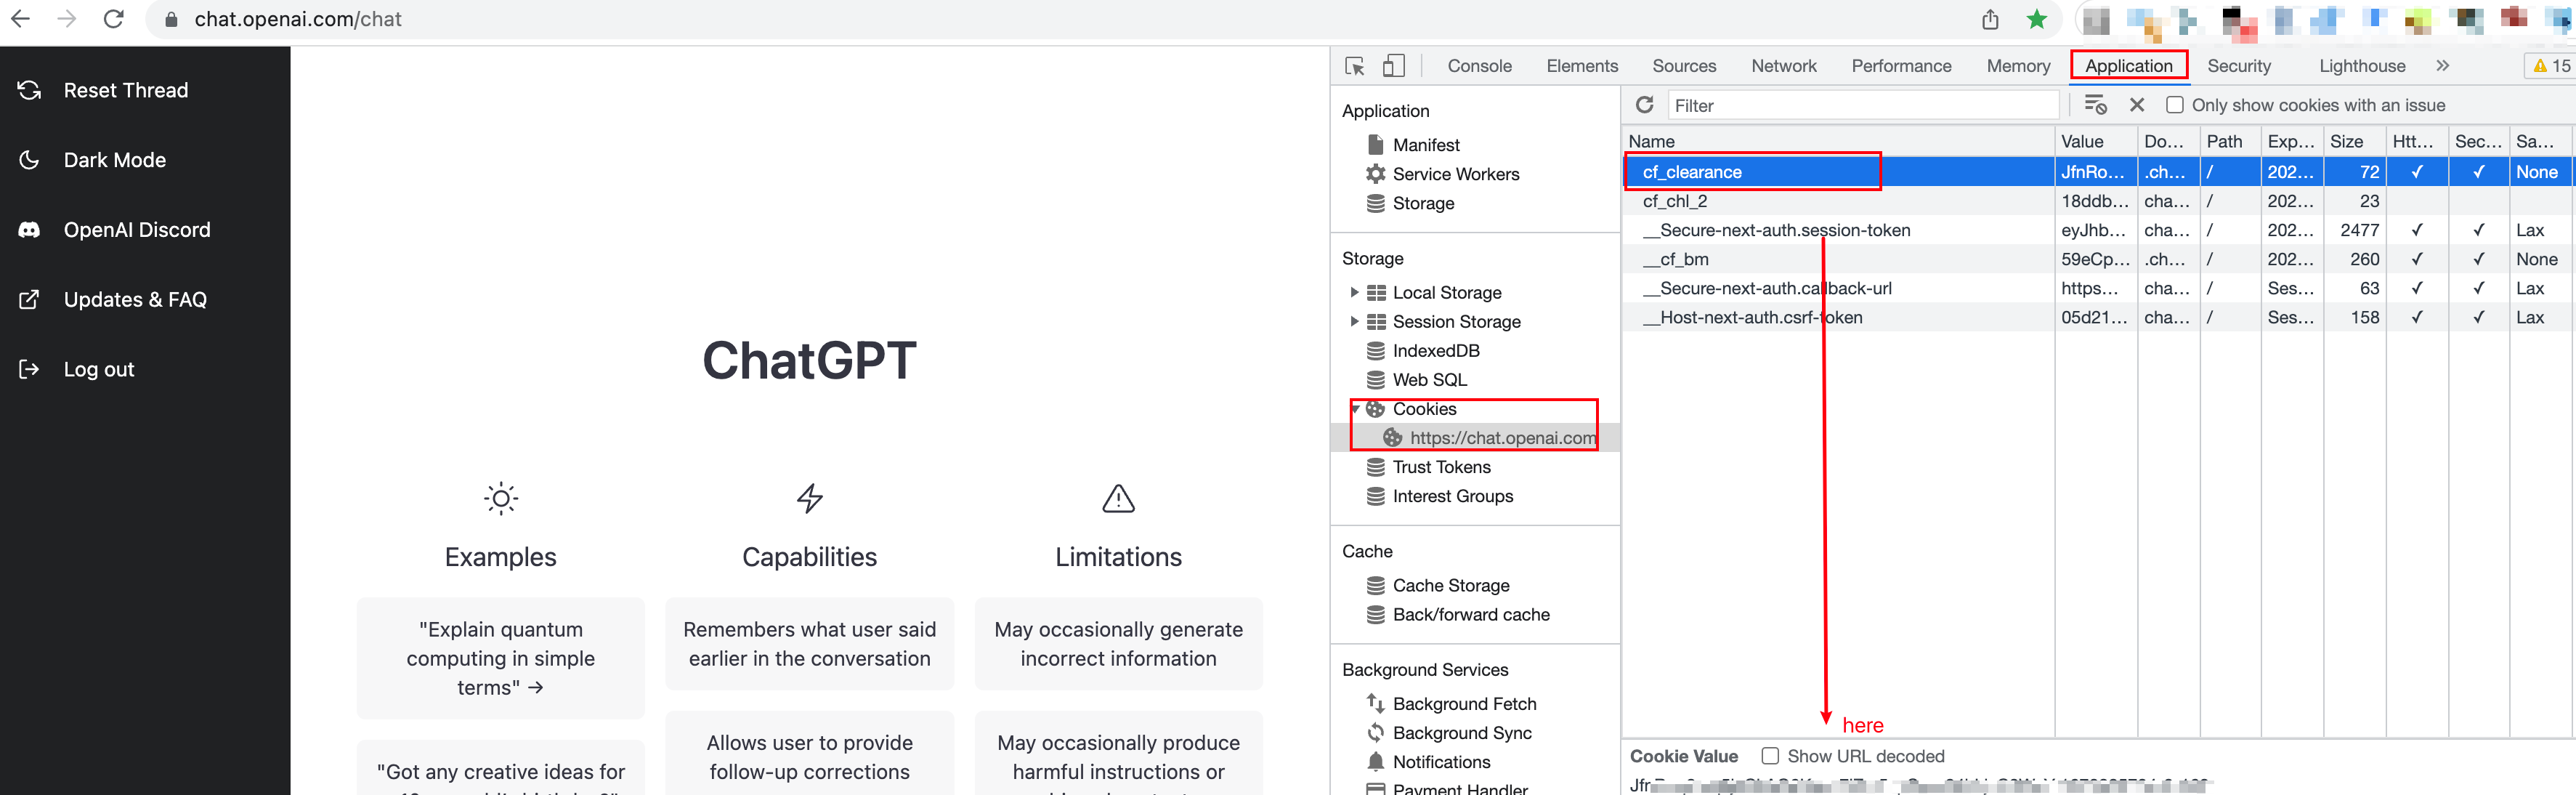The height and width of the screenshot is (795, 2576).
Task: Enable Only show cookies with an issue
Action: [x=2174, y=105]
